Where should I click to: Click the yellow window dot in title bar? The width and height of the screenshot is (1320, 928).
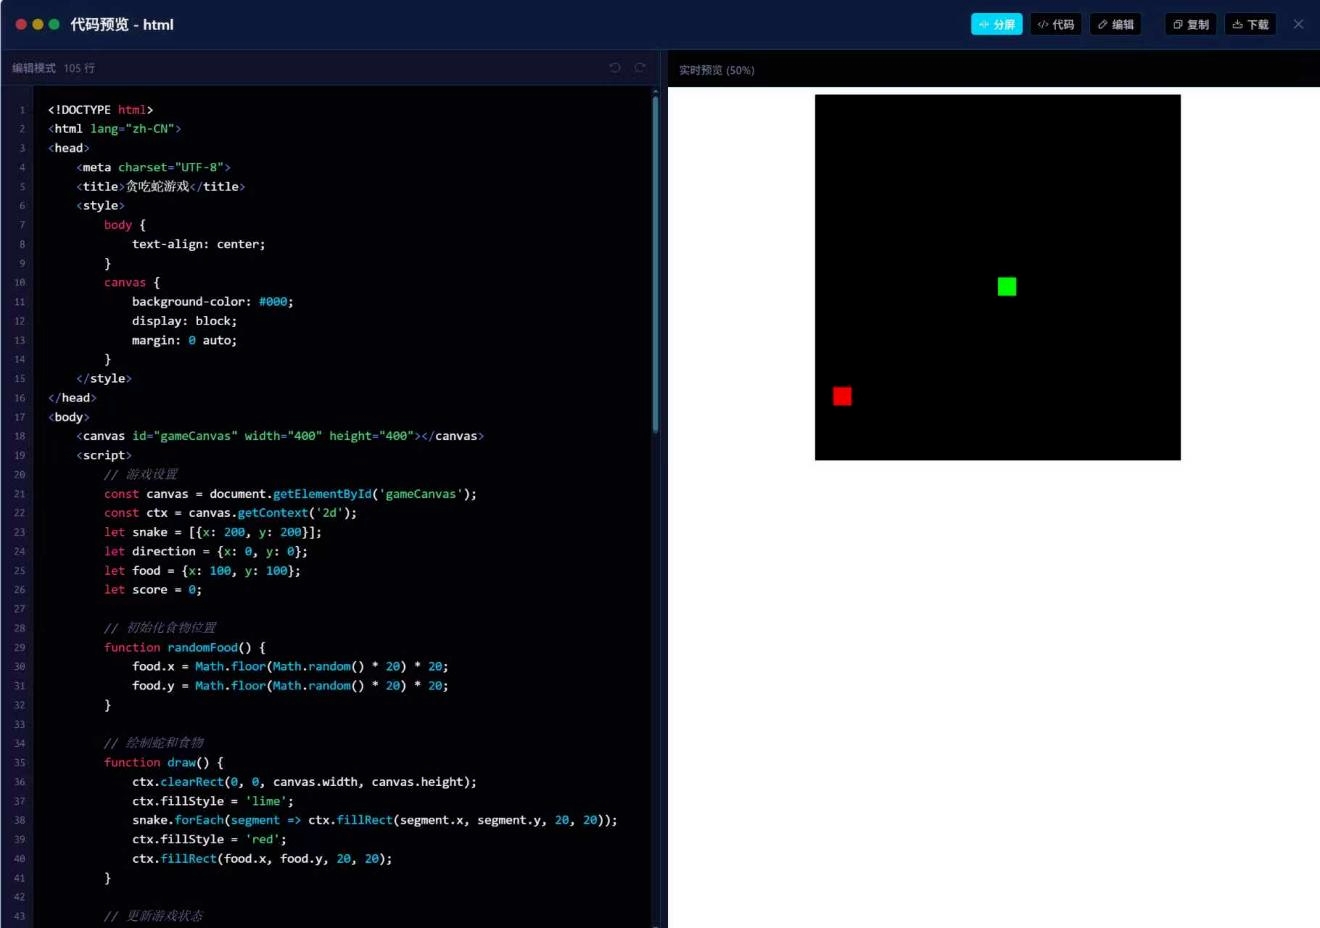click(38, 24)
